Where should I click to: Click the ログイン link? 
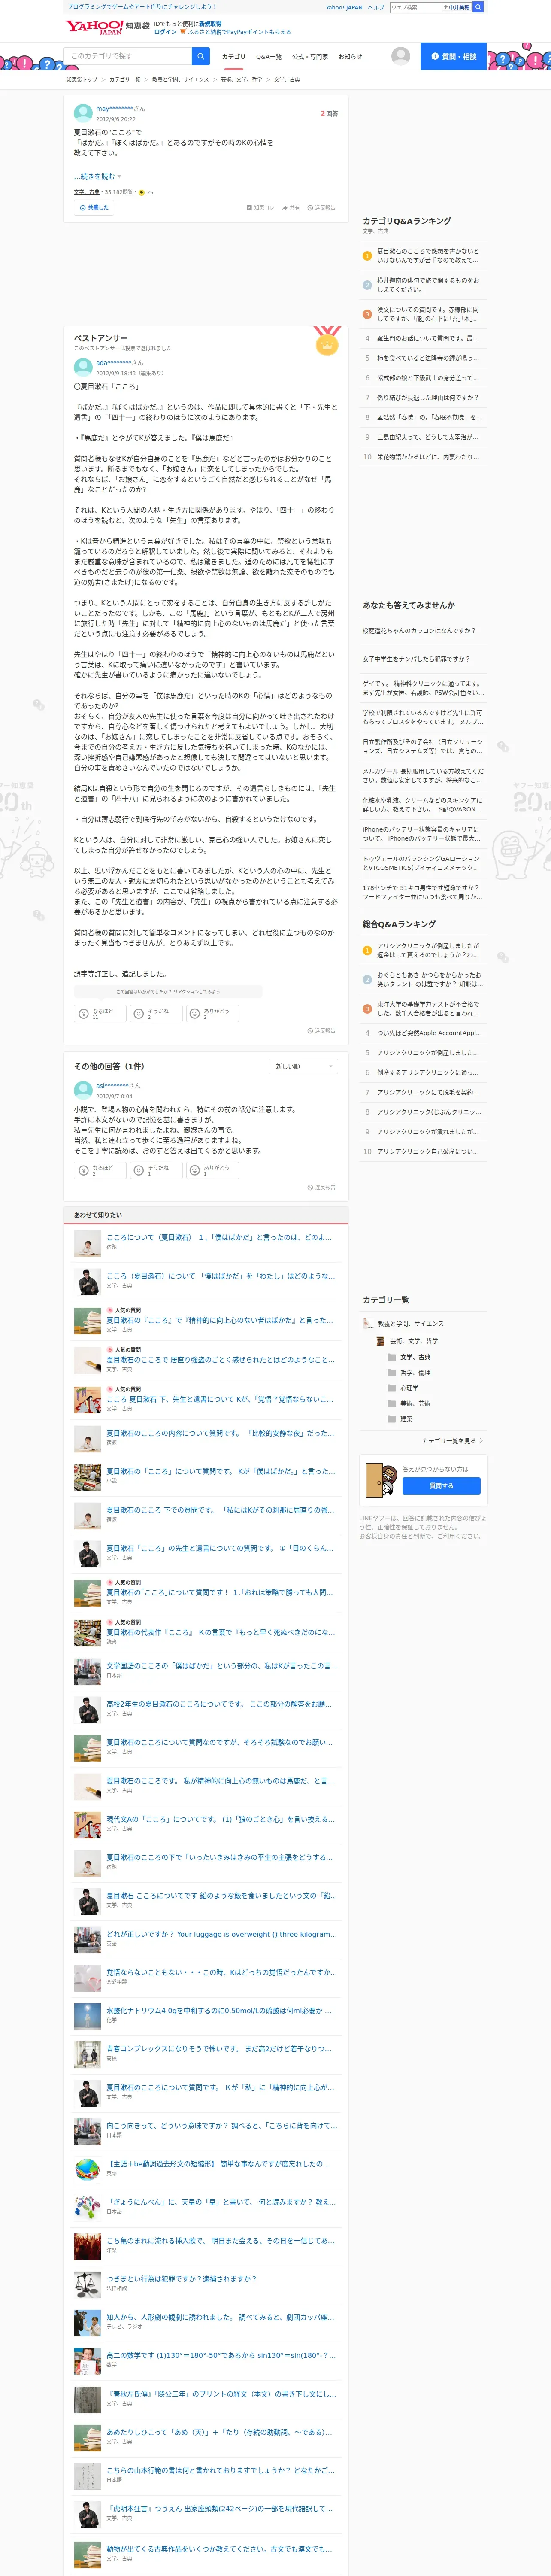[x=165, y=32]
